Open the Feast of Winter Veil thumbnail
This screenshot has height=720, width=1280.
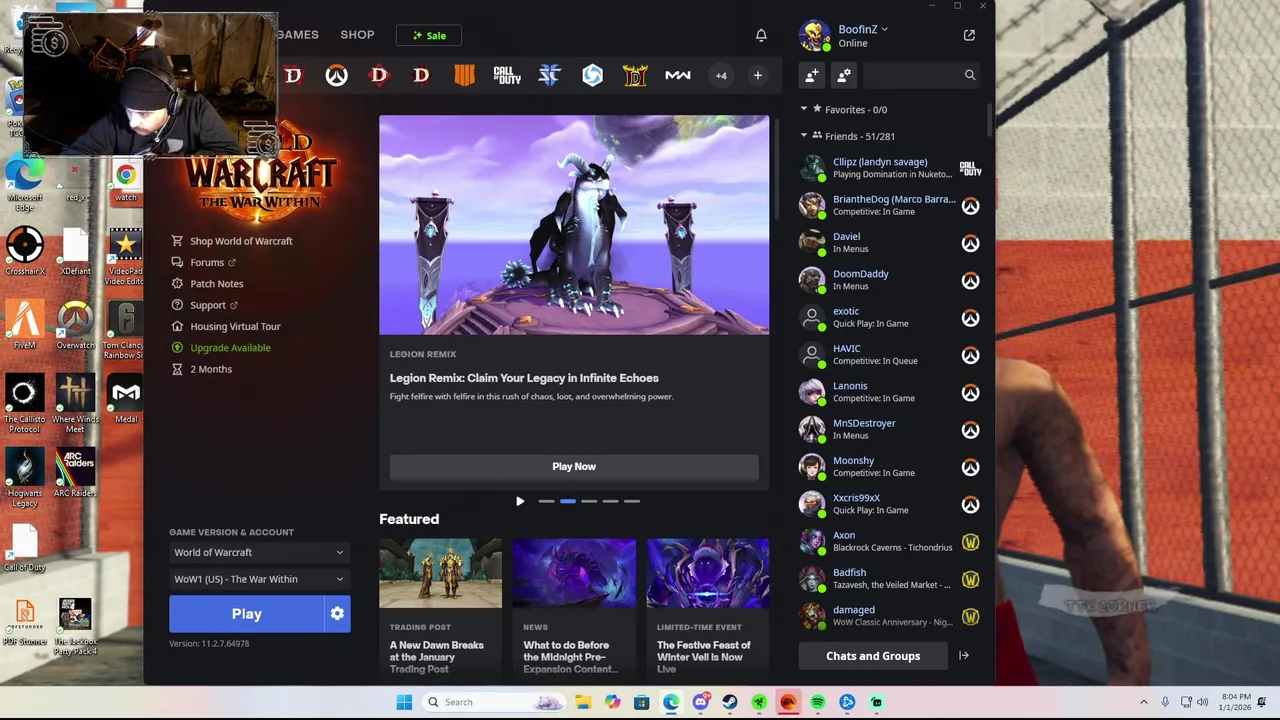pyautogui.click(x=708, y=574)
